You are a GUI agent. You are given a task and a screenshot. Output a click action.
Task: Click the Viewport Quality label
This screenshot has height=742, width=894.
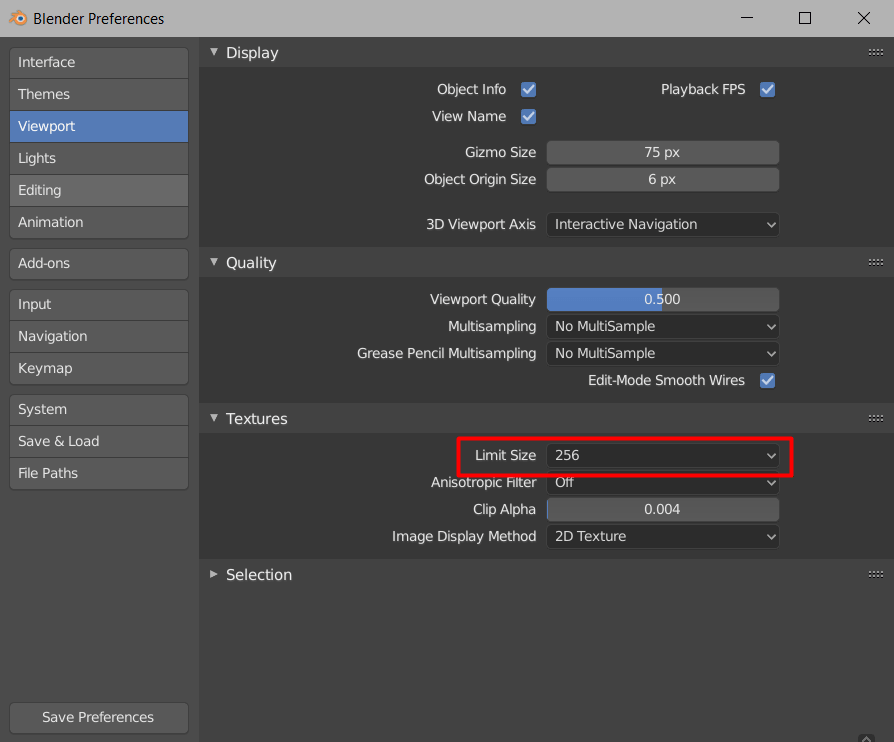482,299
